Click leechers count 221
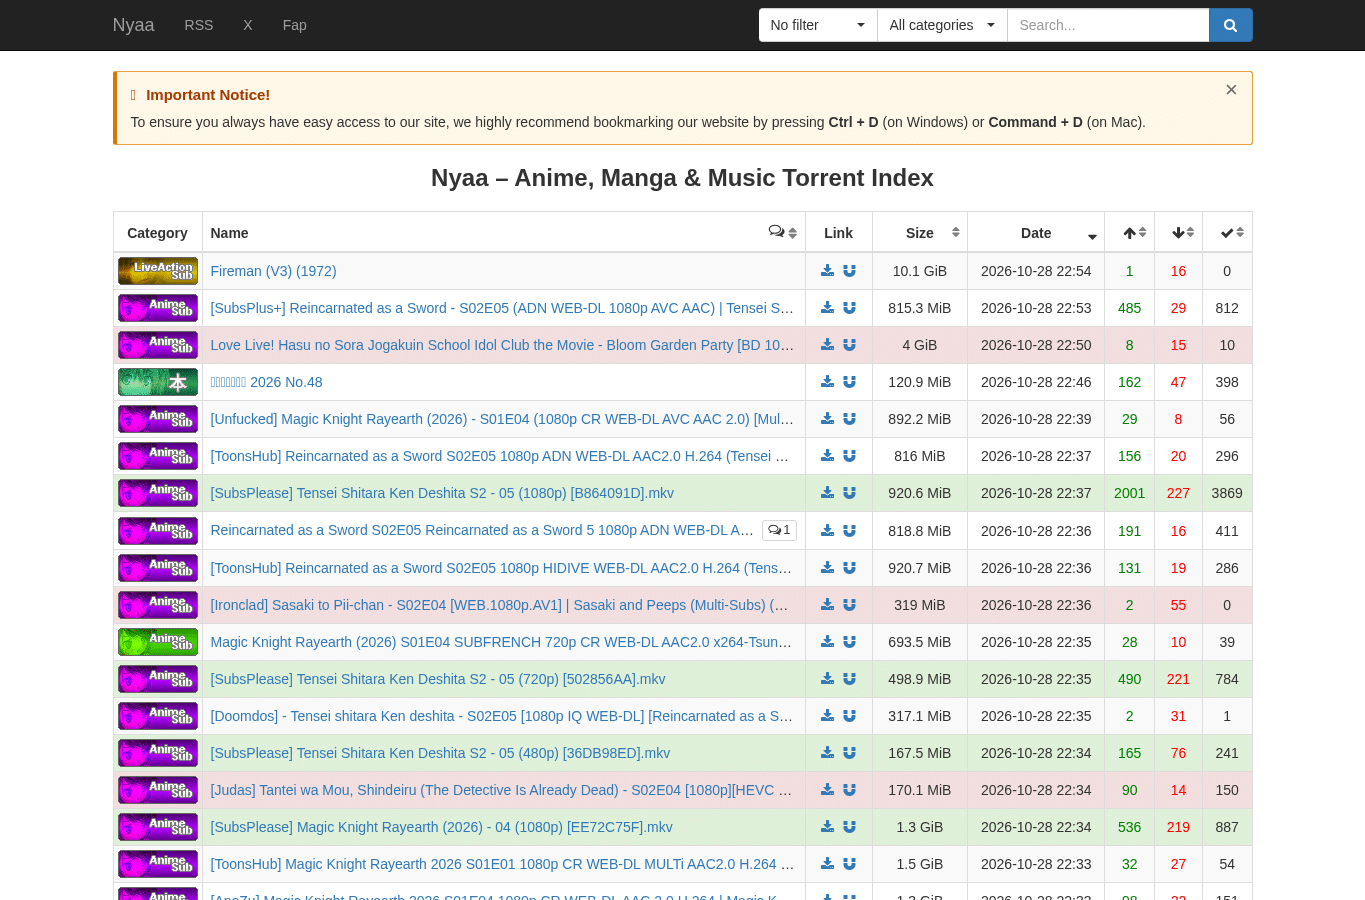This screenshot has width=1365, height=900. pos(1179,679)
